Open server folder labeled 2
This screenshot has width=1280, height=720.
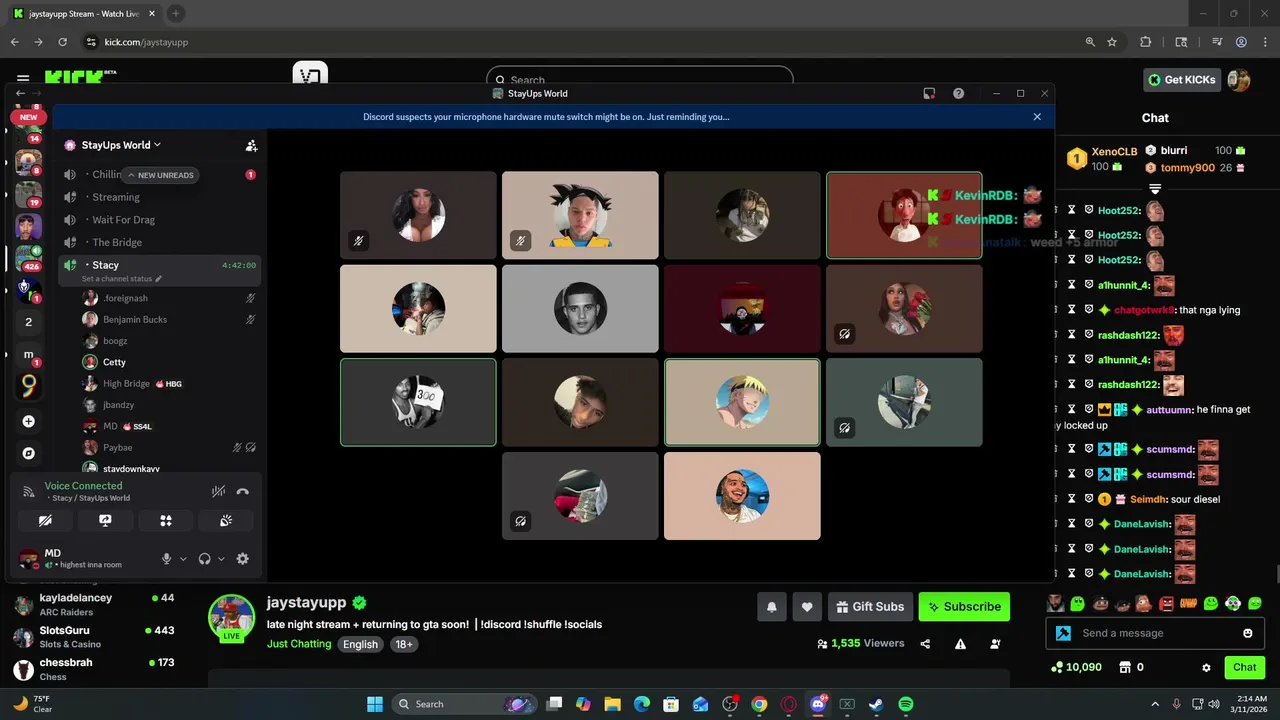pos(28,322)
